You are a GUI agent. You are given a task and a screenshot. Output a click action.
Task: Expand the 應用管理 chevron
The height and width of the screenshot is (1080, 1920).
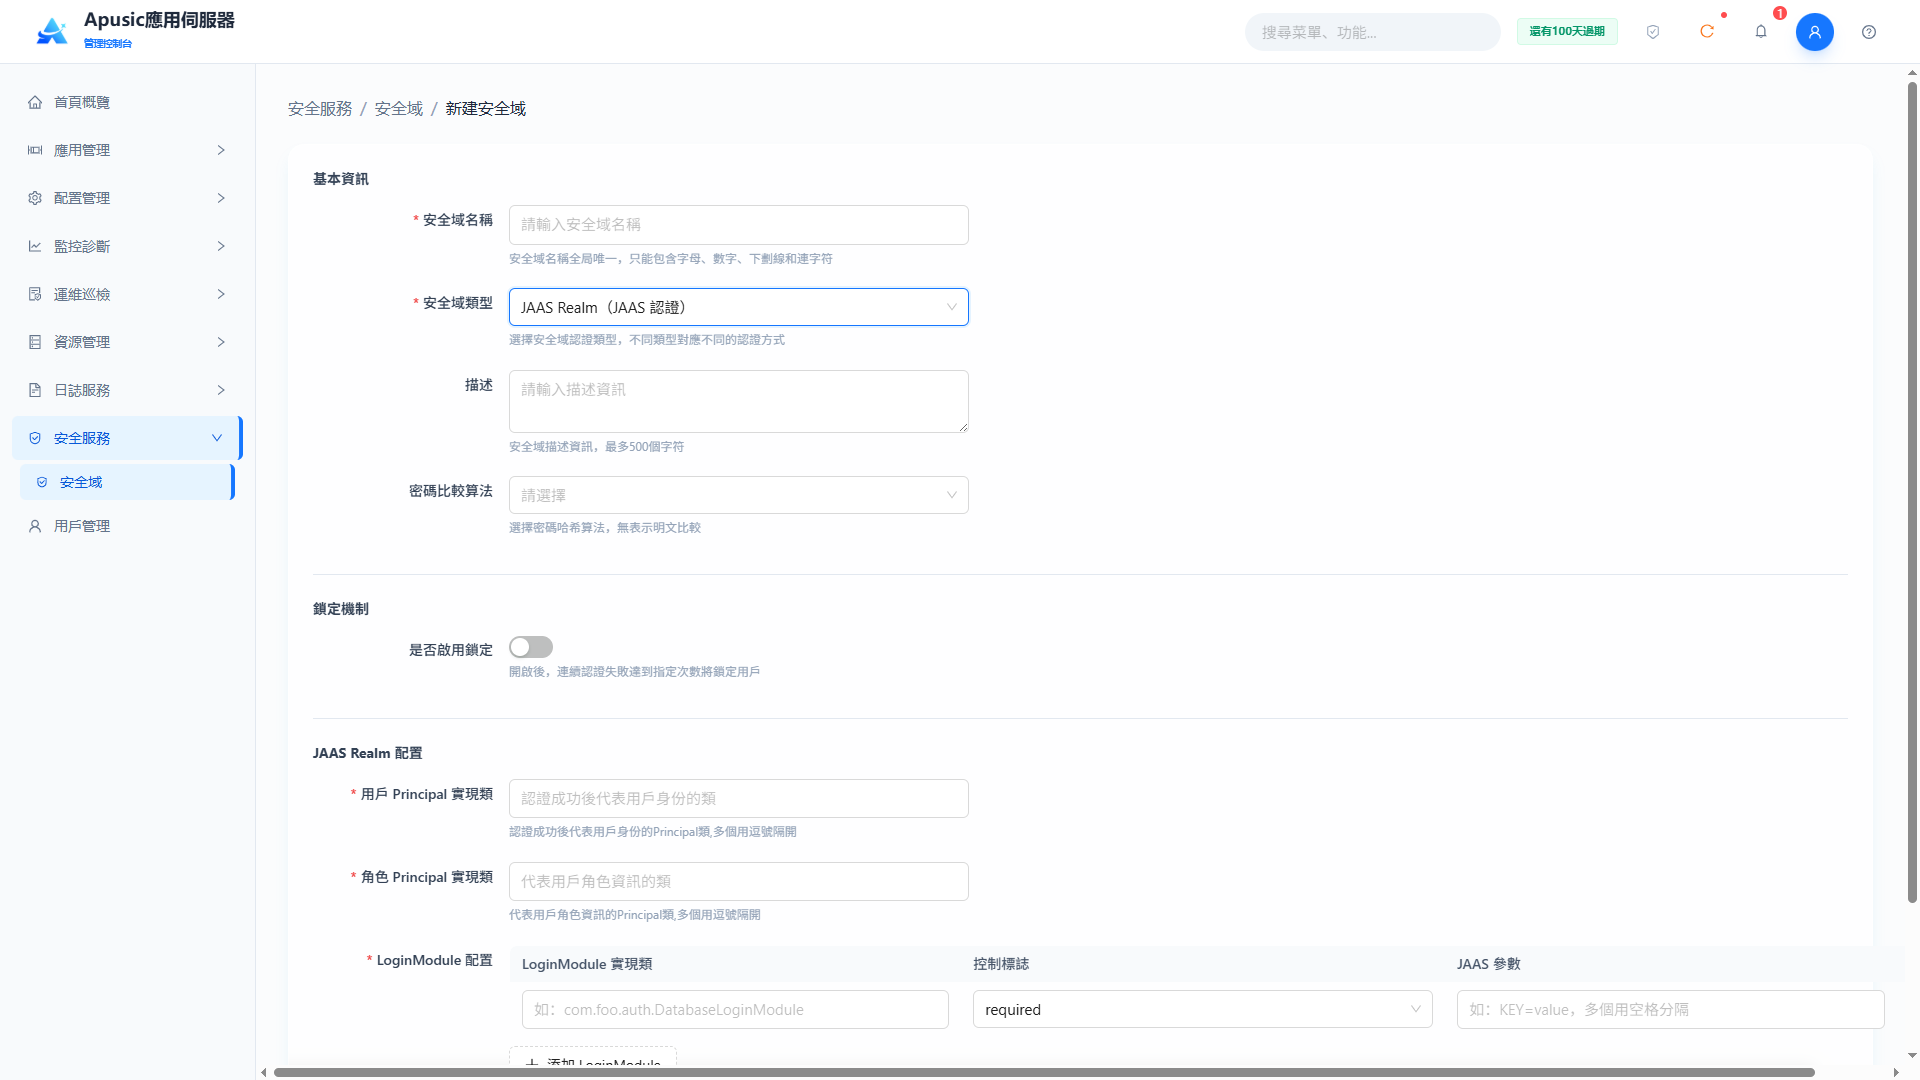coord(221,150)
